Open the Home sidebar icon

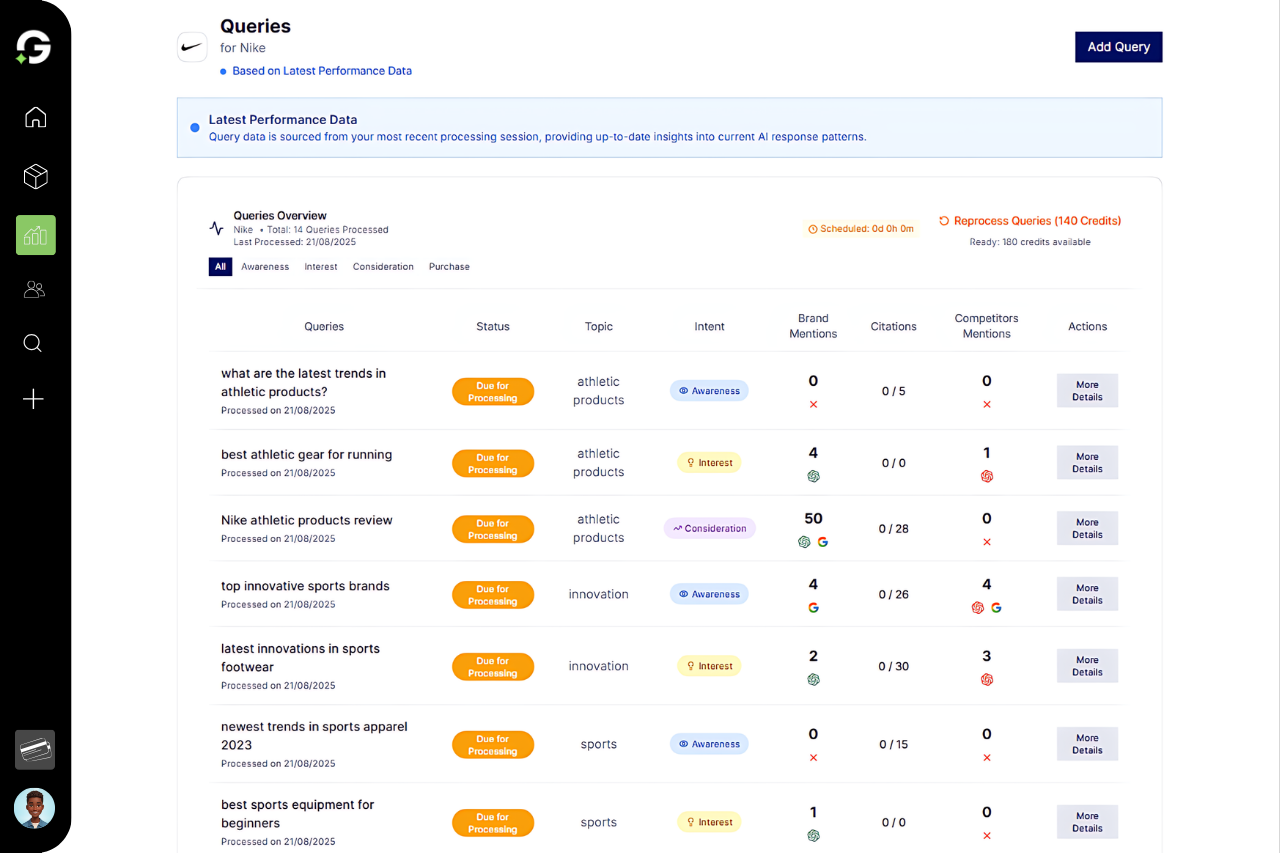point(35,117)
